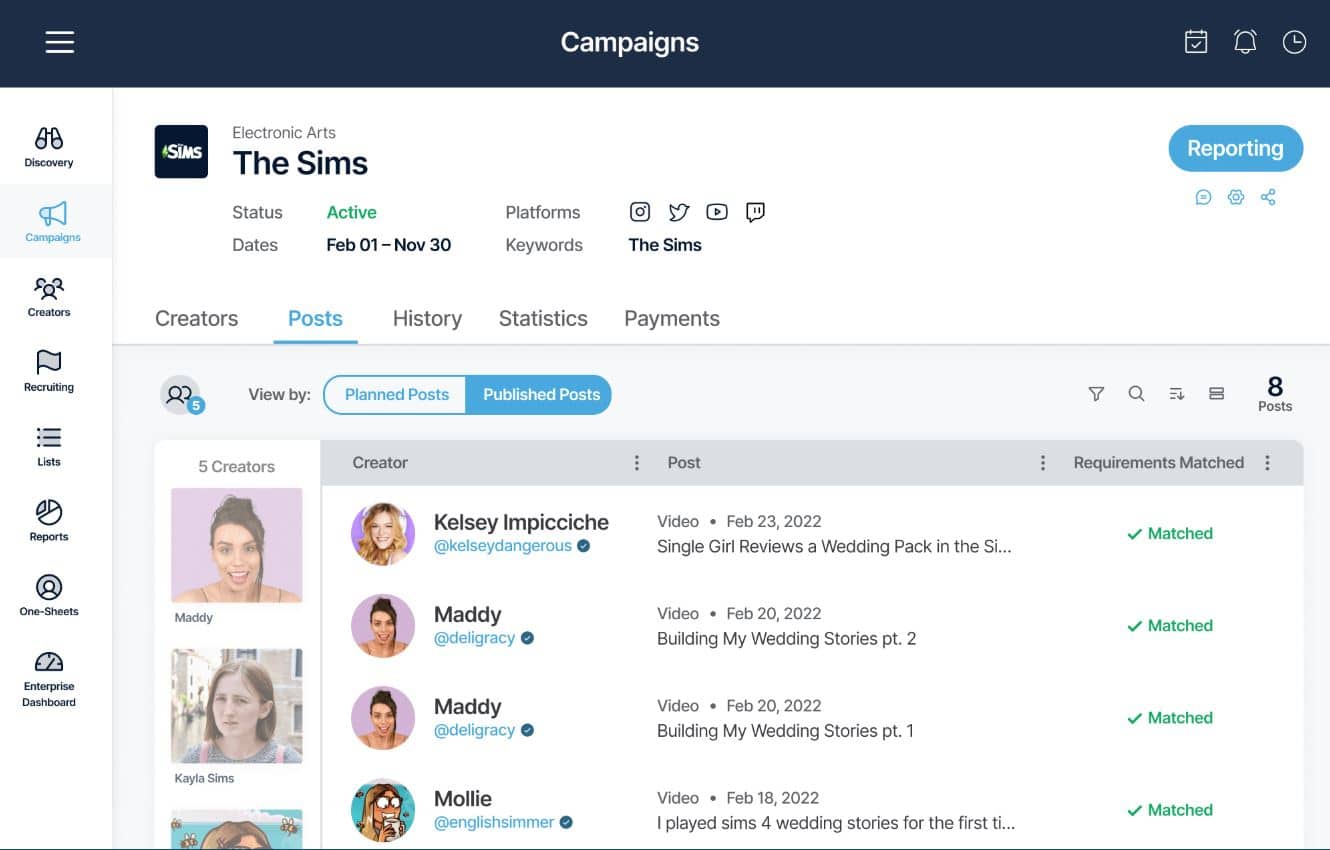Go to Recruiting in the sidebar
Screen dimensions: 1330x850
pyautogui.click(x=49, y=371)
